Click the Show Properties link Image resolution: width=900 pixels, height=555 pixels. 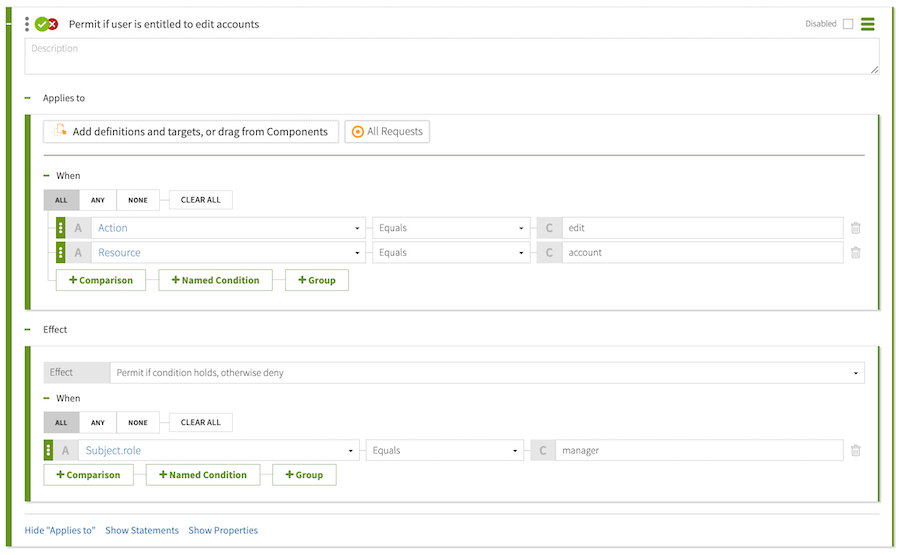(223, 530)
